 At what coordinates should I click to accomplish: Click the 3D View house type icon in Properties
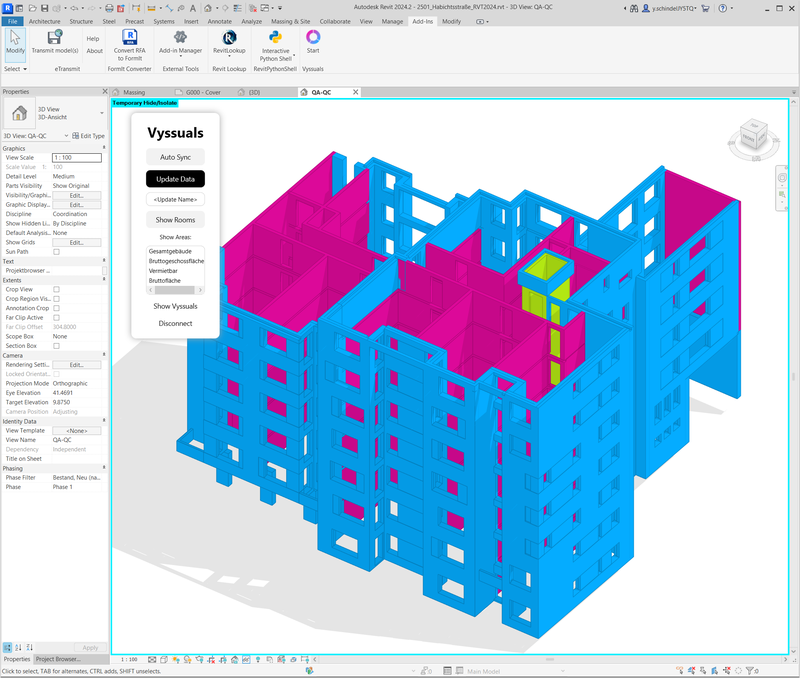(x=19, y=113)
